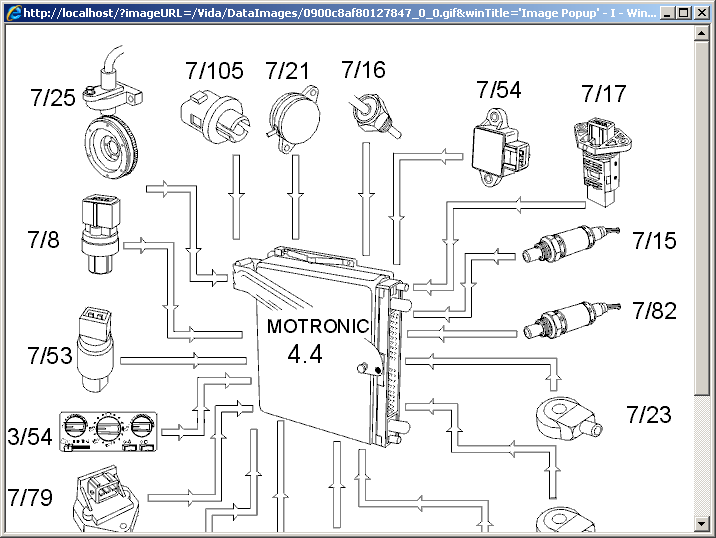The height and width of the screenshot is (538, 716).
Task: Click the label 7/17
Action: click(604, 94)
